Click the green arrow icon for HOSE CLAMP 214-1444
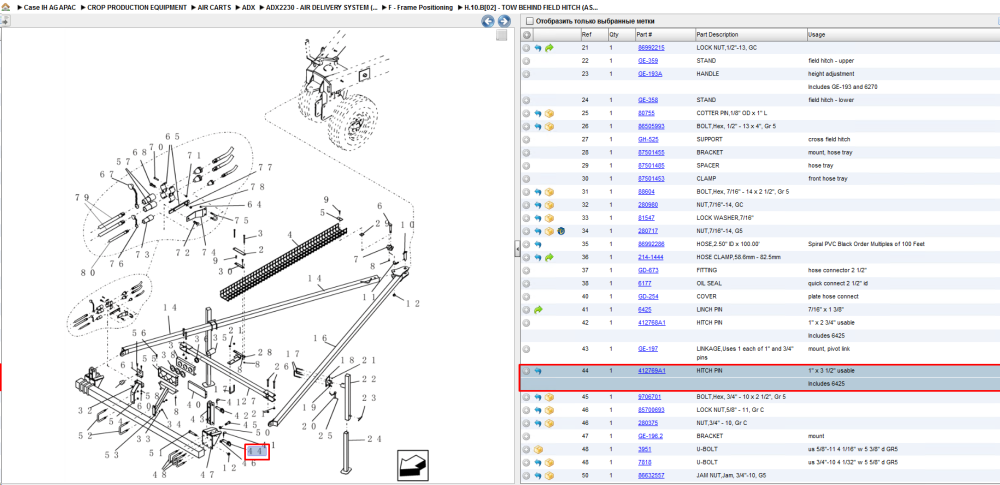Viewport: 1000px width, 485px height. pos(549,257)
